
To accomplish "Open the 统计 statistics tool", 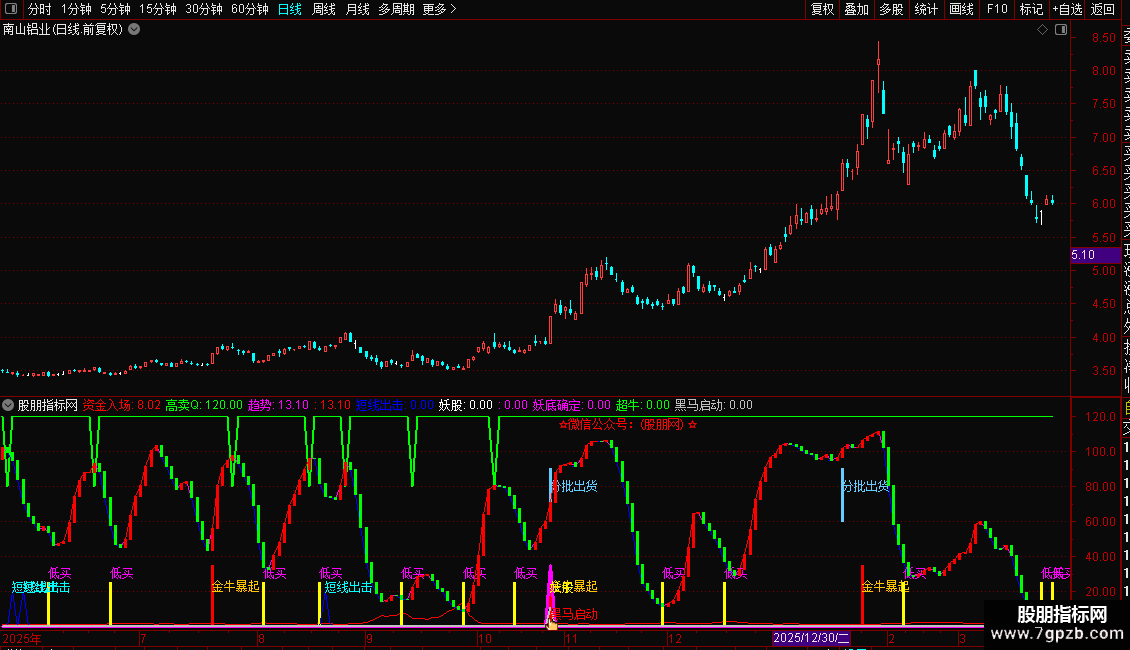I will click(x=926, y=9).
